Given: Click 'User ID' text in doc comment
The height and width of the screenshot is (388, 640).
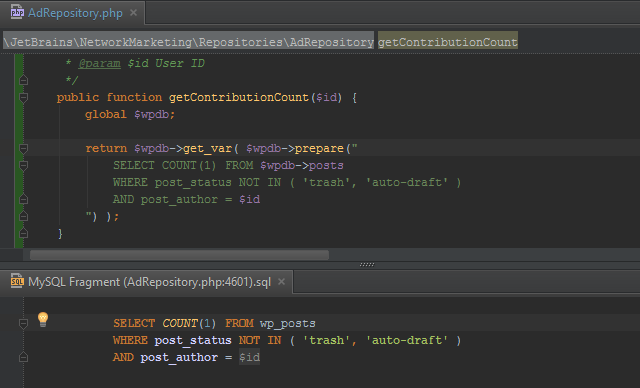Looking at the screenshot, I should [x=180, y=63].
